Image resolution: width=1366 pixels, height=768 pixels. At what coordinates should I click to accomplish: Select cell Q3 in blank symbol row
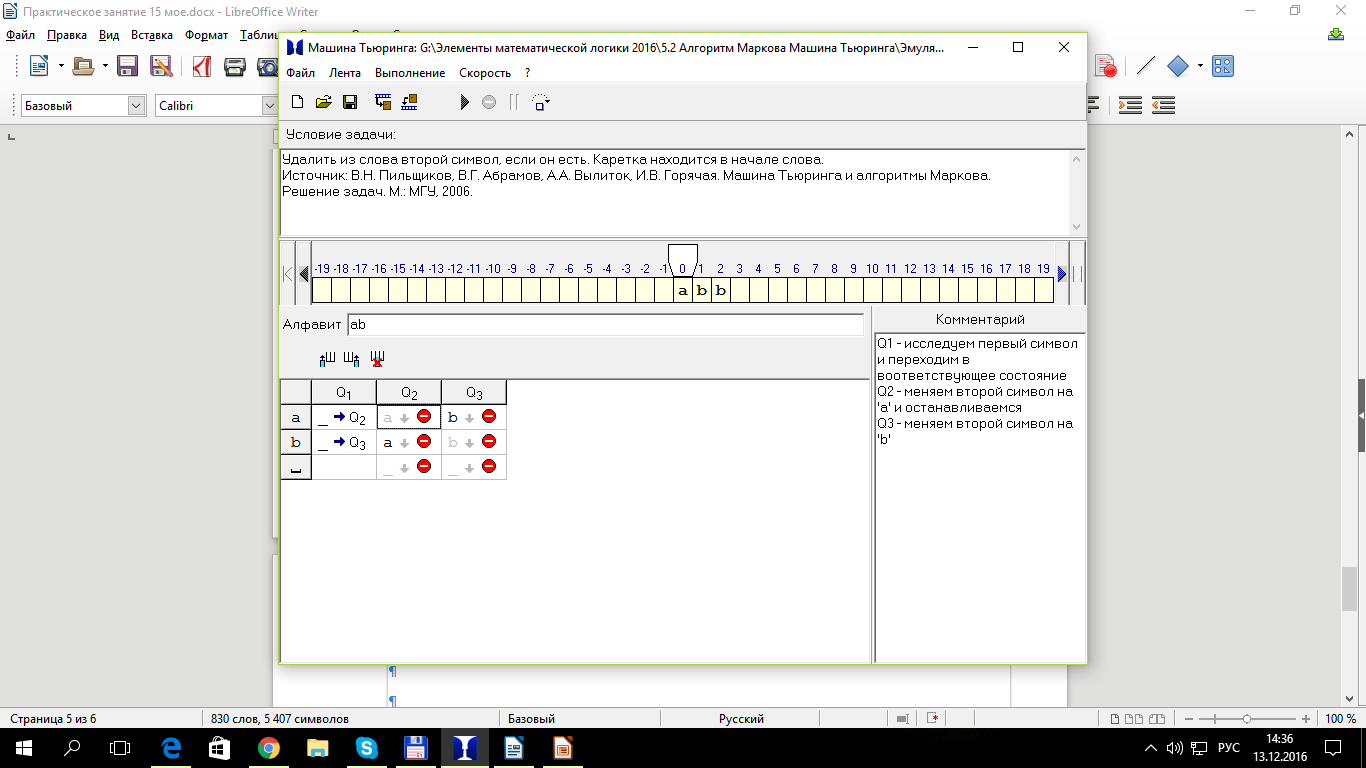coord(474,467)
